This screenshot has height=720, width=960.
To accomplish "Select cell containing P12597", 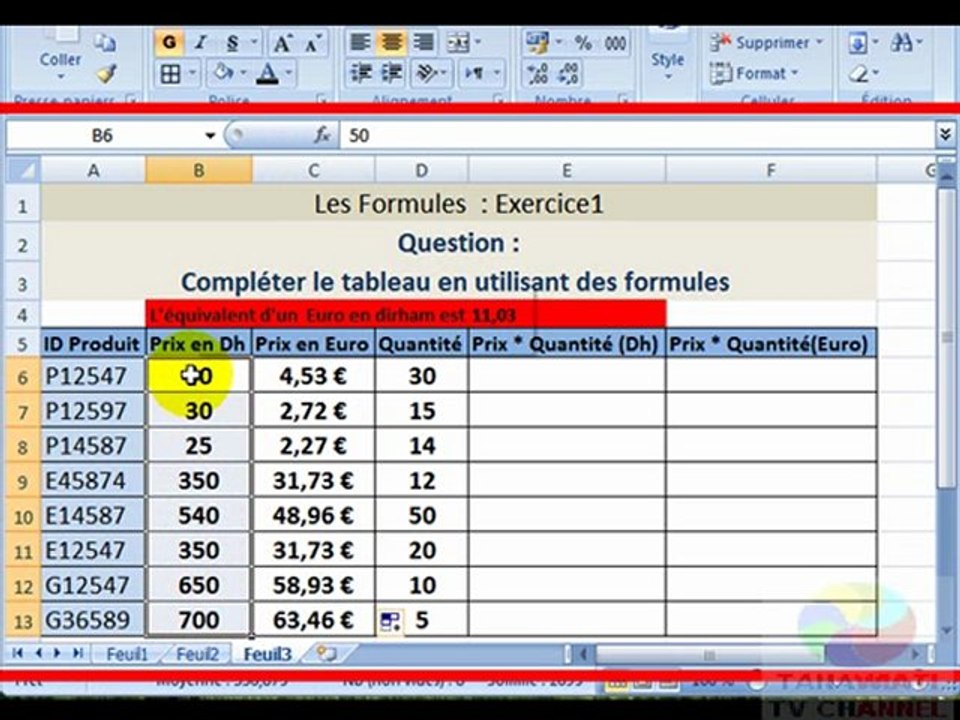I will [94, 411].
